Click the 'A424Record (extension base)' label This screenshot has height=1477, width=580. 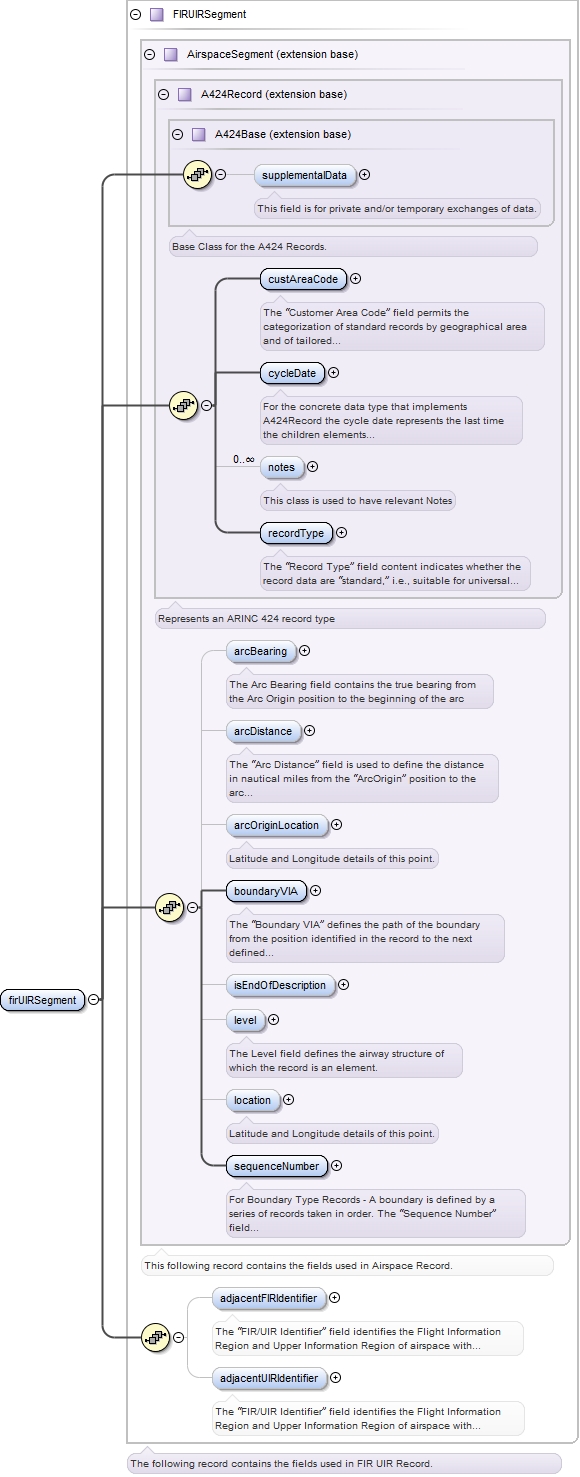(274, 95)
